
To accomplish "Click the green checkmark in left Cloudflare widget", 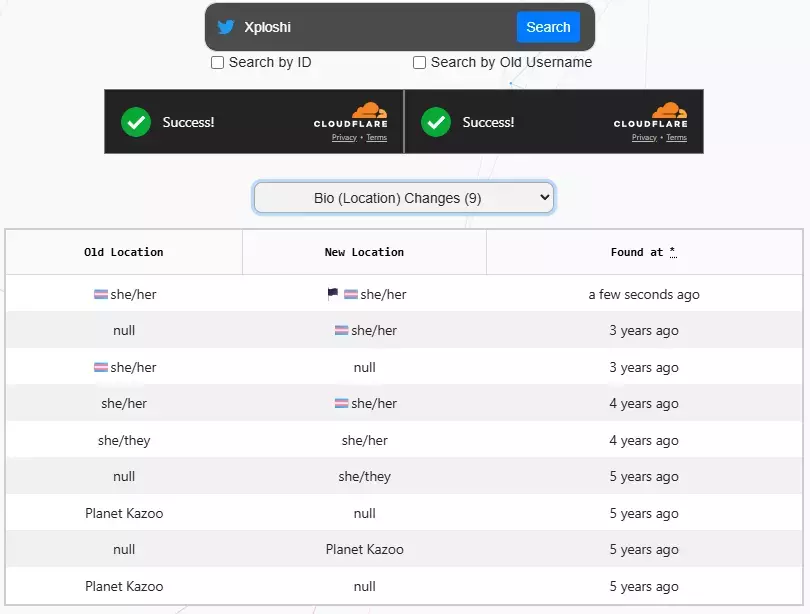I will (x=136, y=122).
